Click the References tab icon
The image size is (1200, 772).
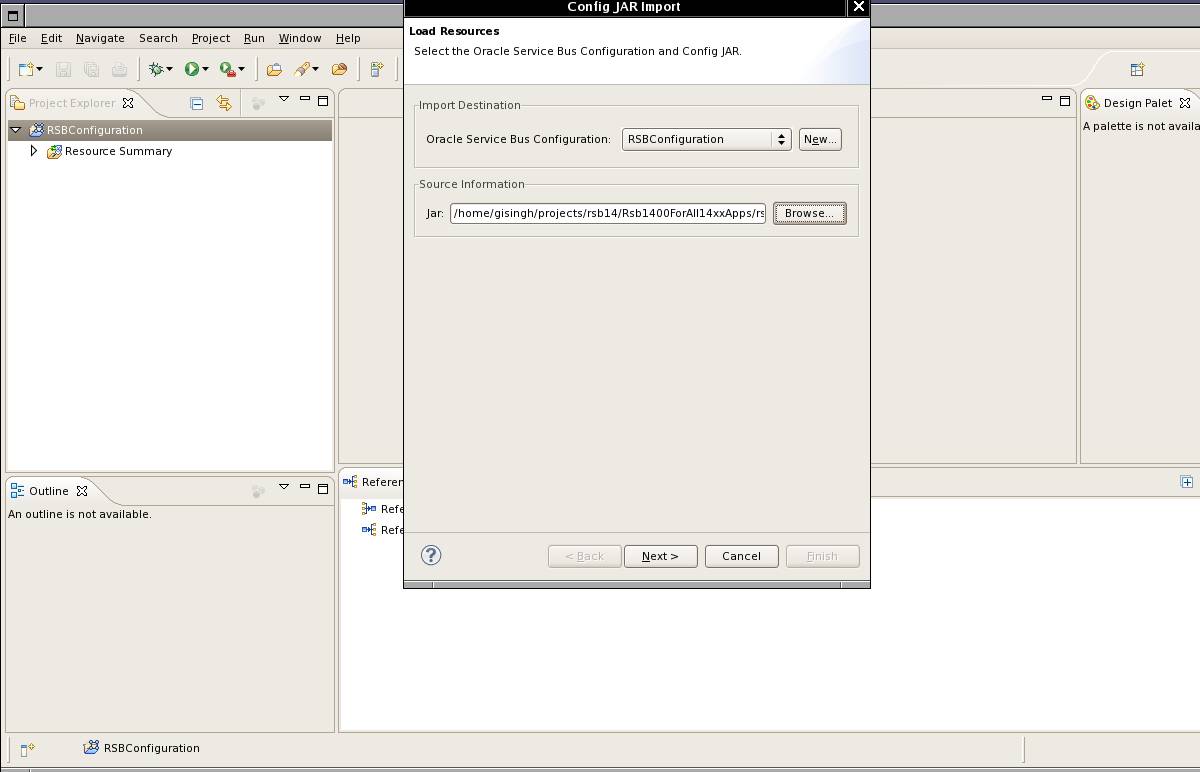pyautogui.click(x=350, y=482)
